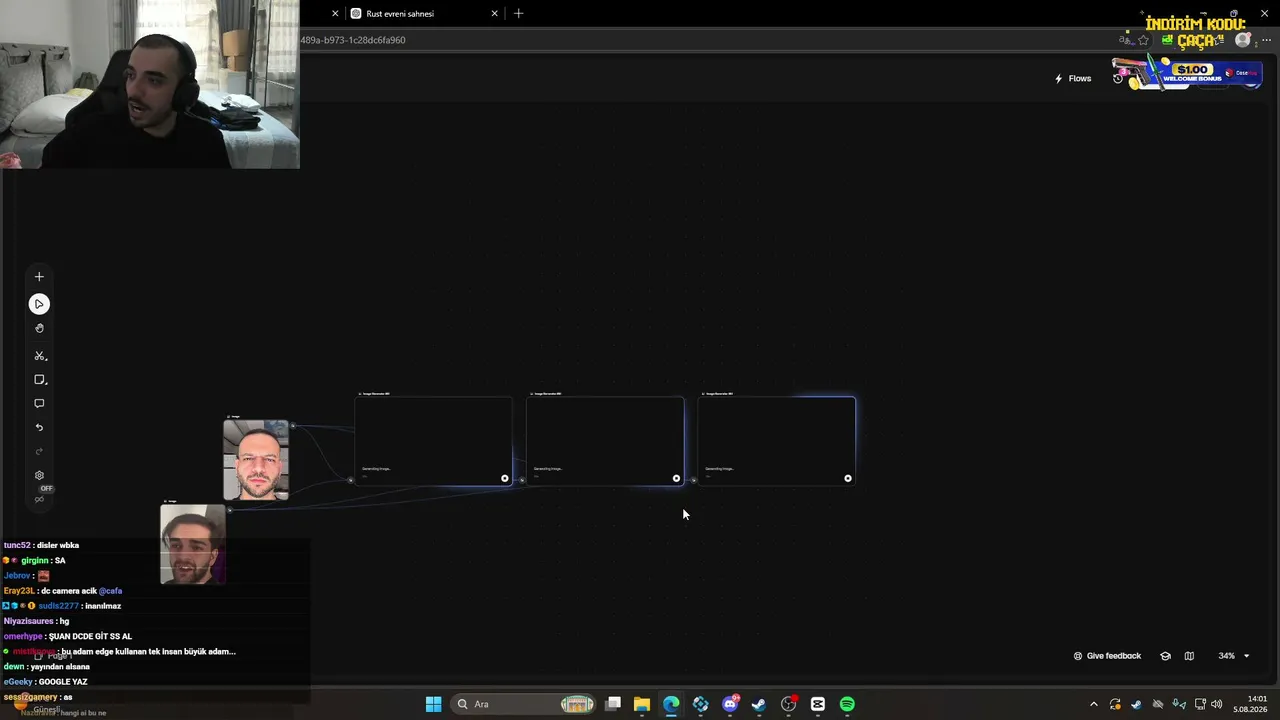Undo the last canvas action

[39, 428]
